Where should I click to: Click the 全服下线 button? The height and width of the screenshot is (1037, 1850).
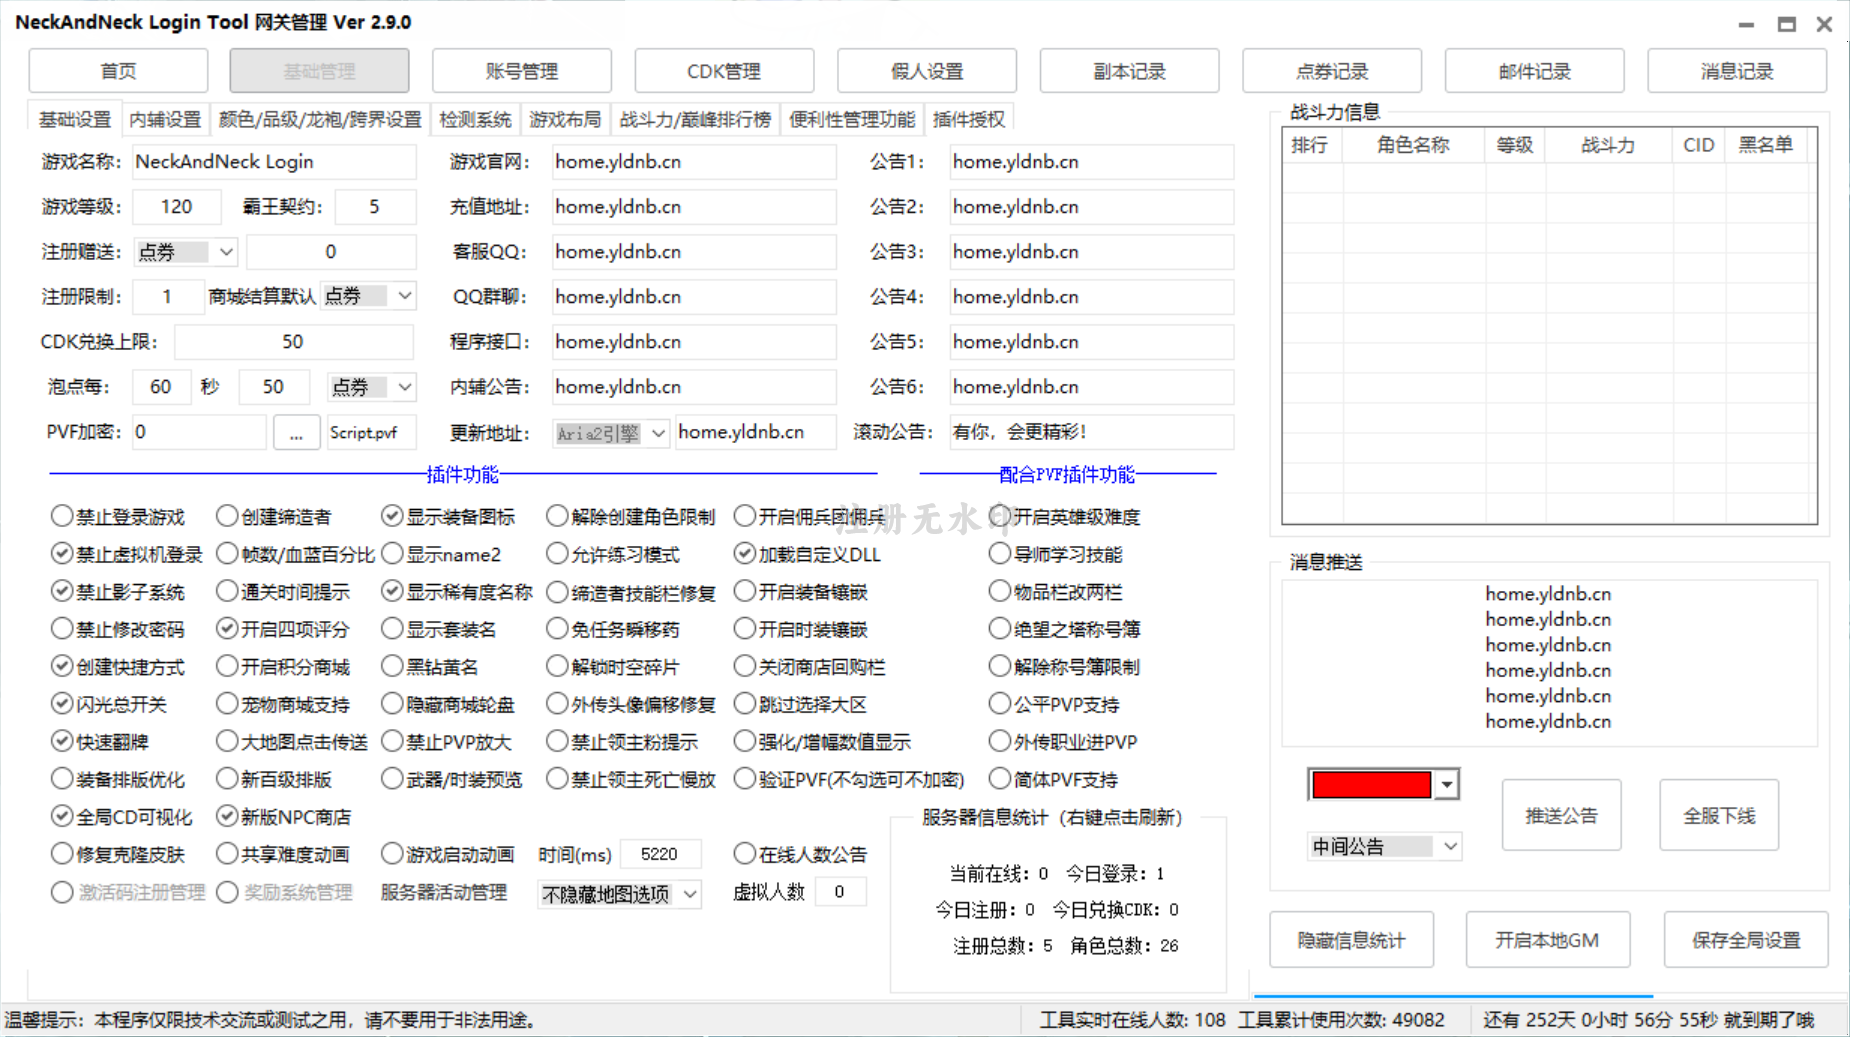(1719, 815)
